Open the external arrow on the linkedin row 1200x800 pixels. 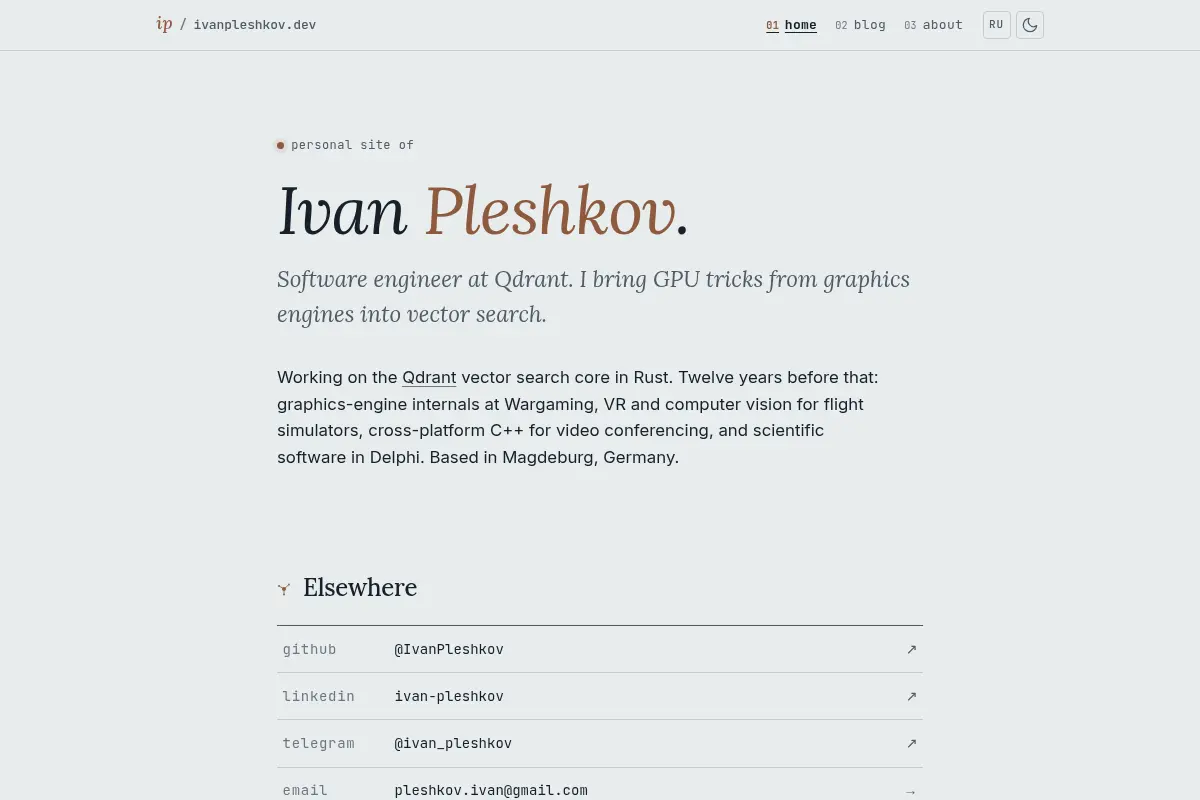click(911, 696)
